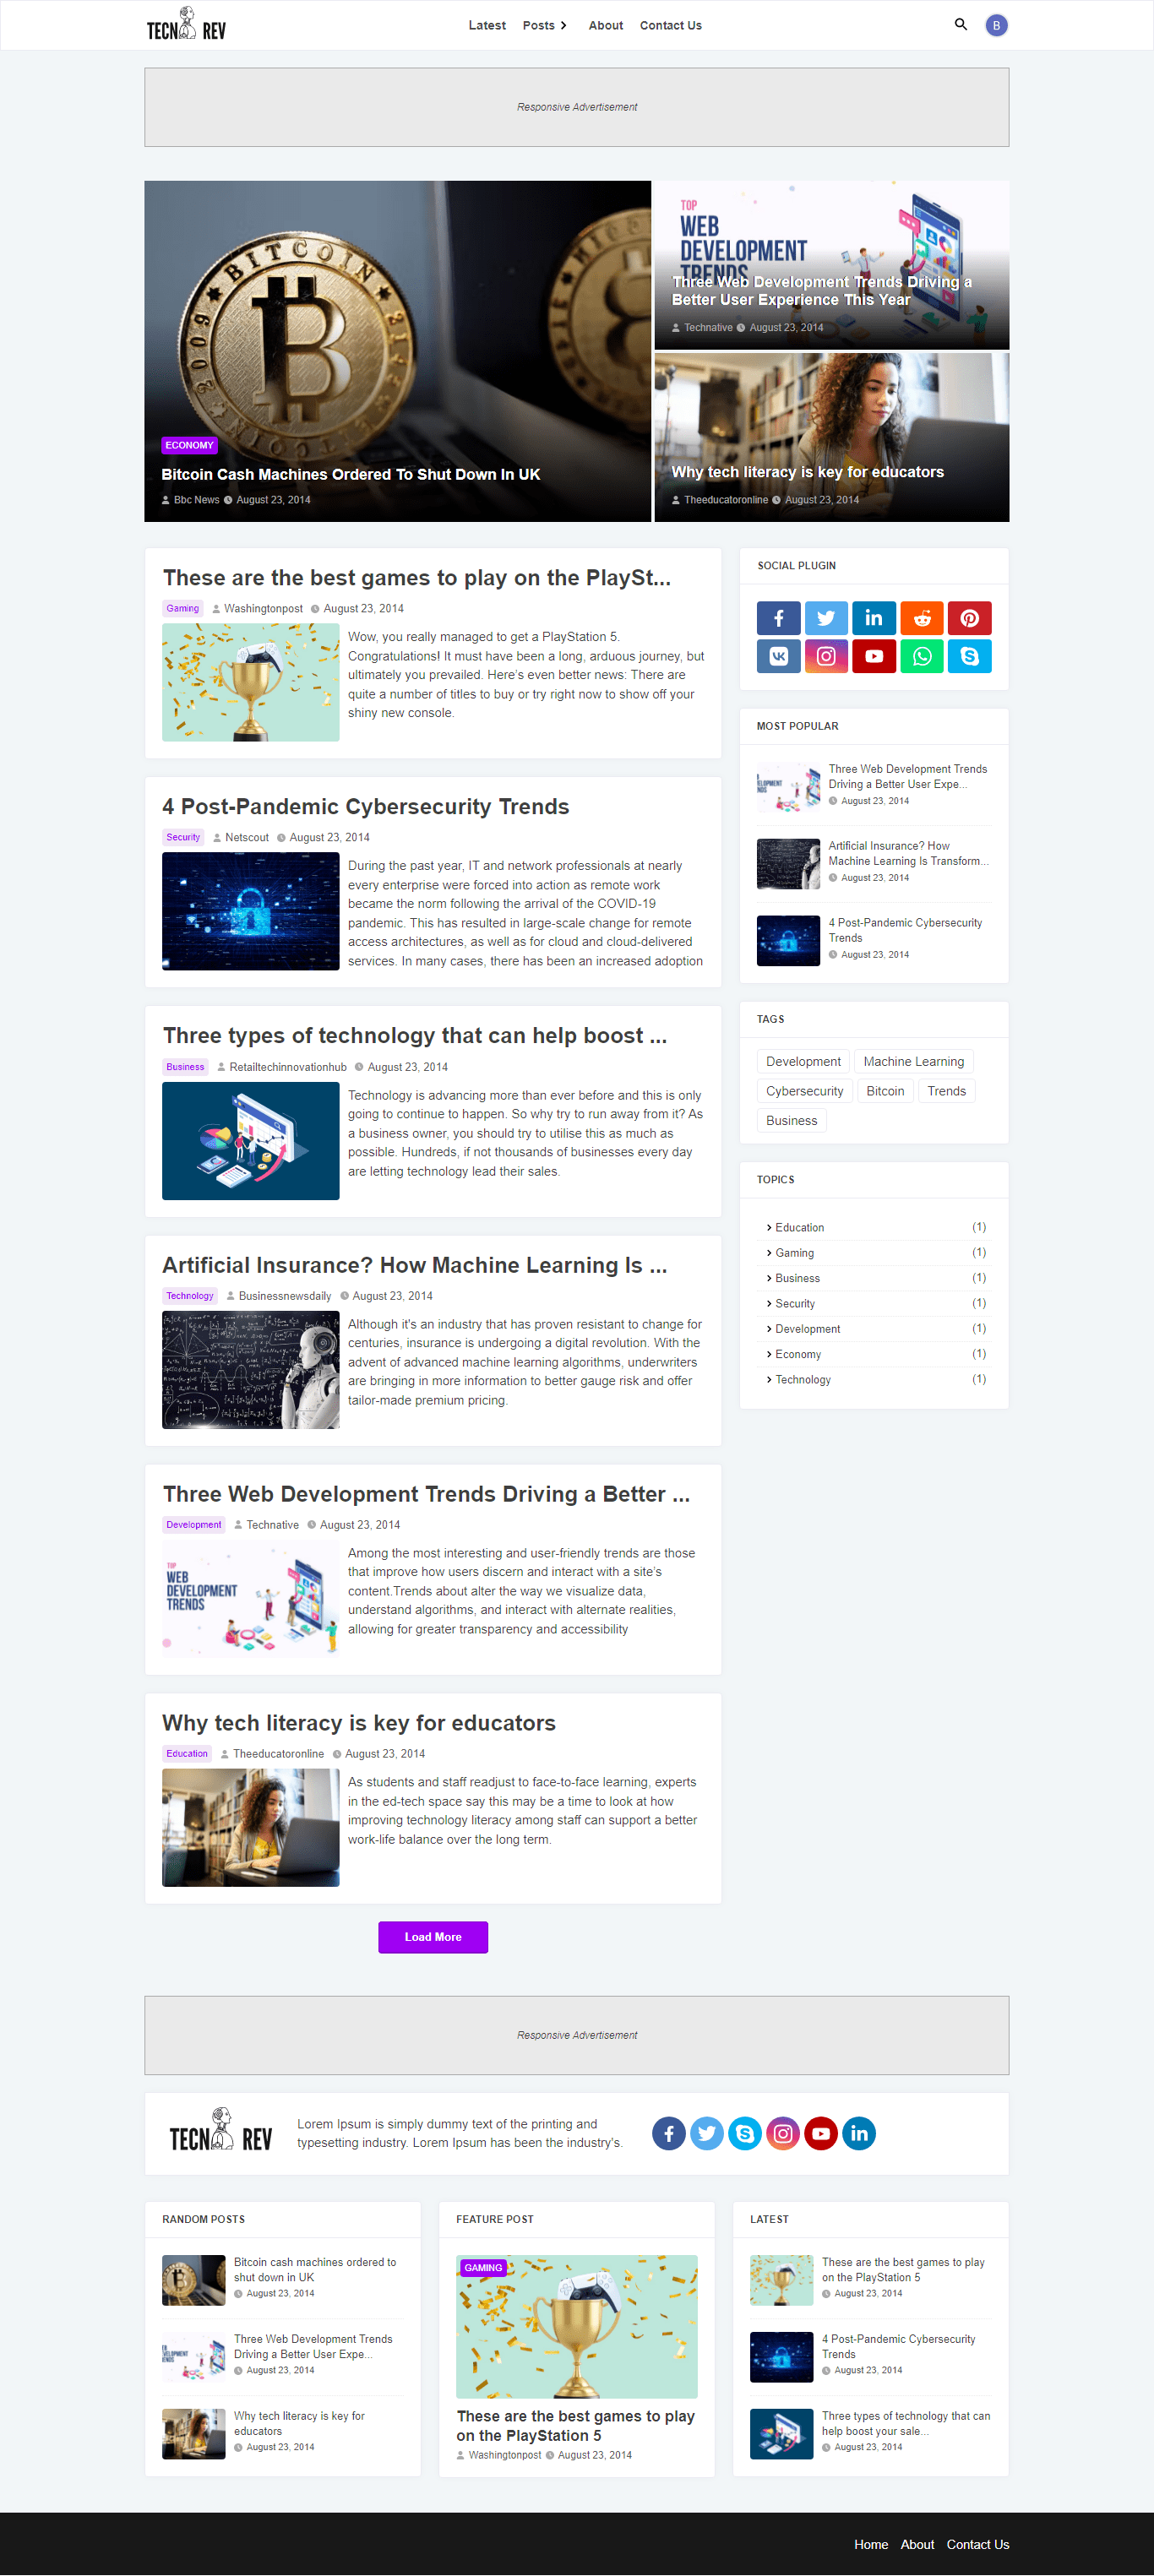Click the round LinkedIn icon in footer
Viewport: 1154px width, 2576px height.
coord(859,2133)
